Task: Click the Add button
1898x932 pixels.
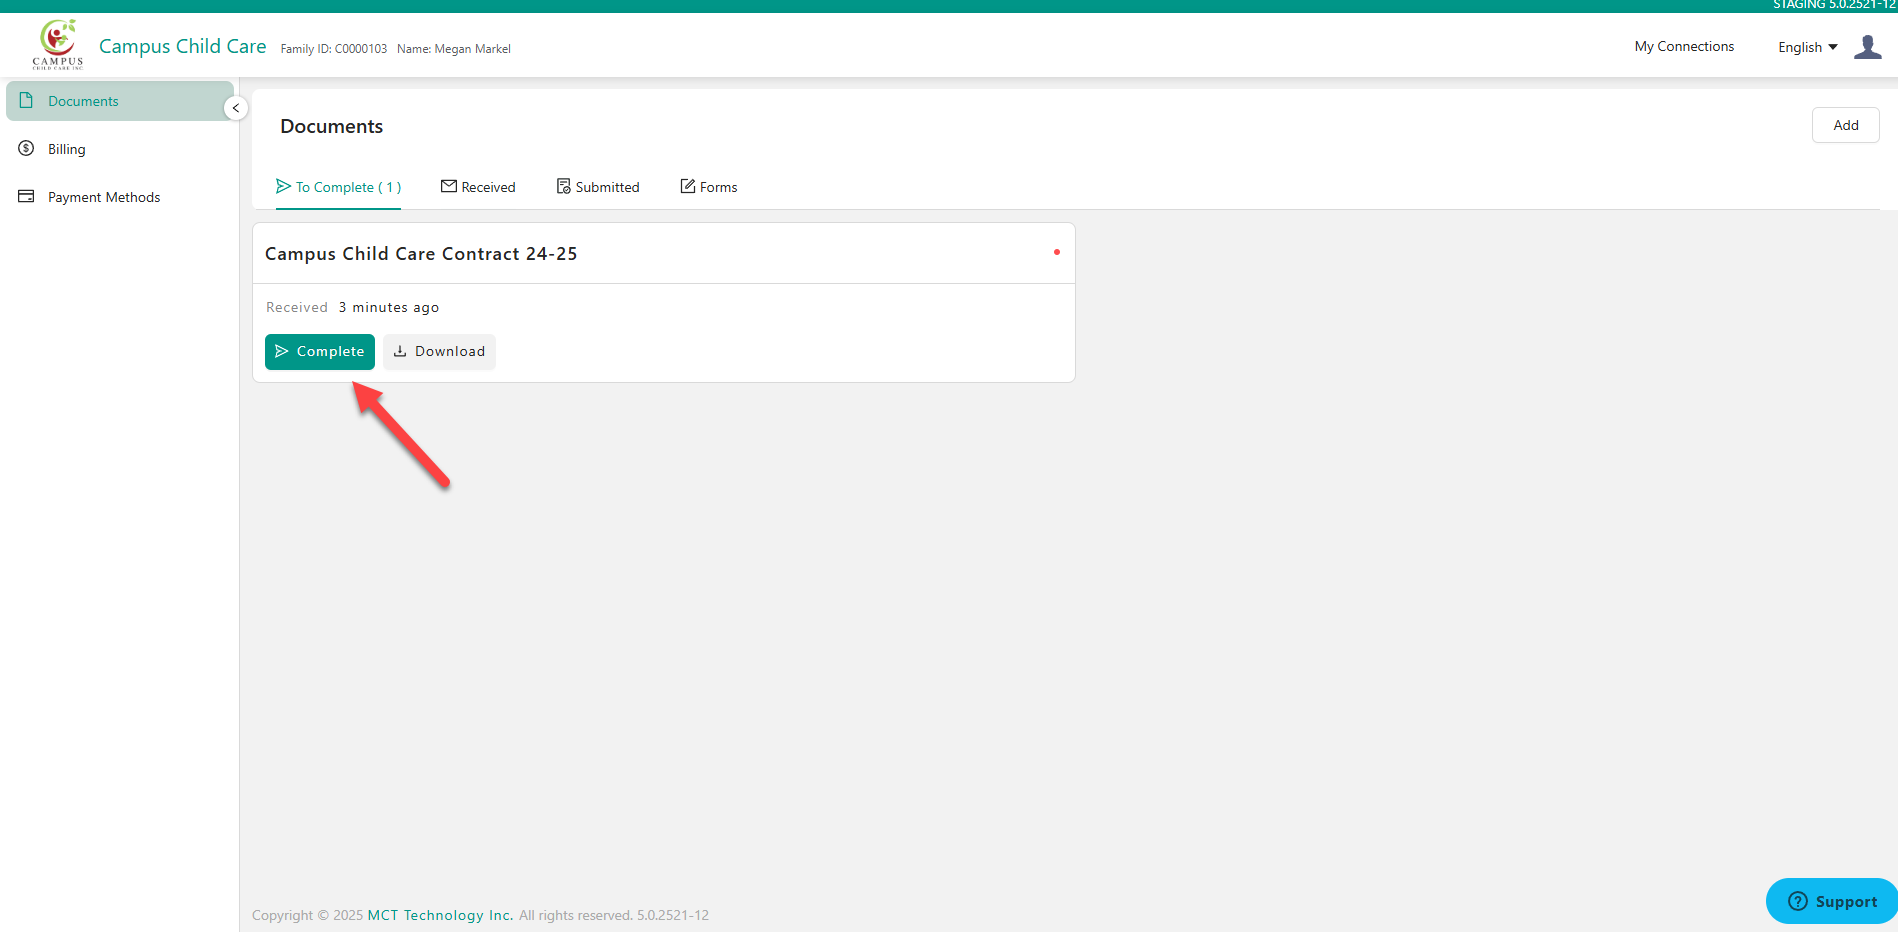Action: point(1845,125)
